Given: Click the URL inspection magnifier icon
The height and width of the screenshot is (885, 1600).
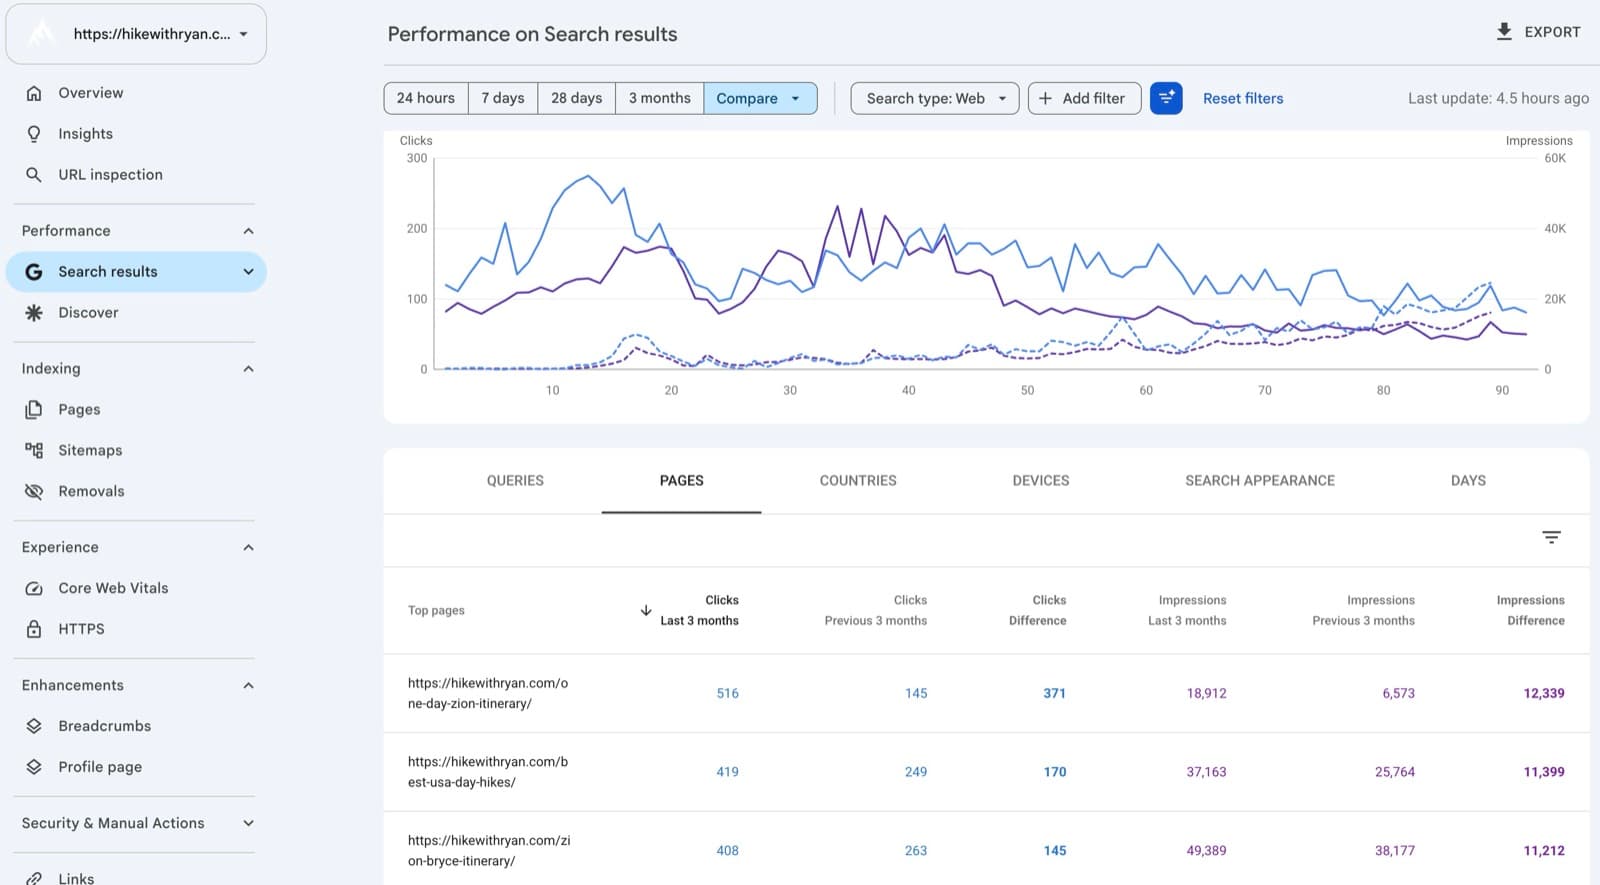Looking at the screenshot, I should click(x=34, y=175).
